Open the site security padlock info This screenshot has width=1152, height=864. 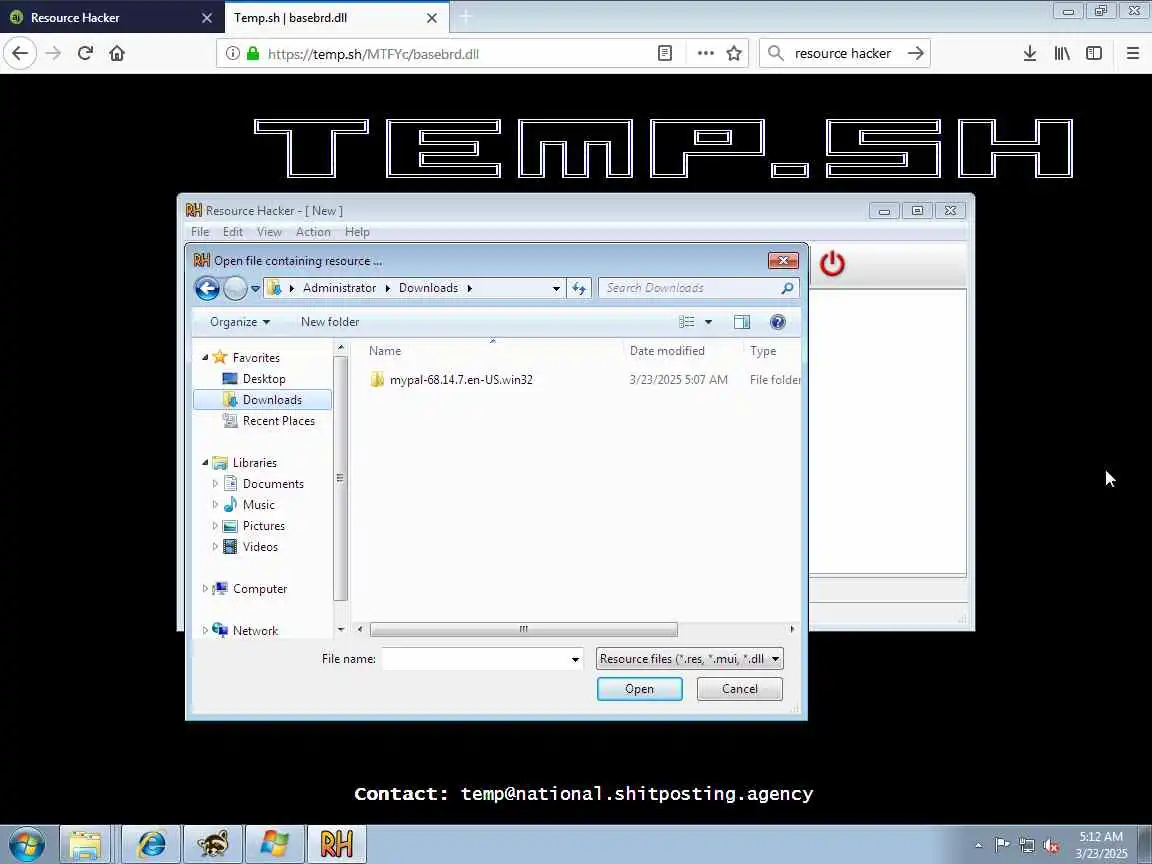[253, 53]
